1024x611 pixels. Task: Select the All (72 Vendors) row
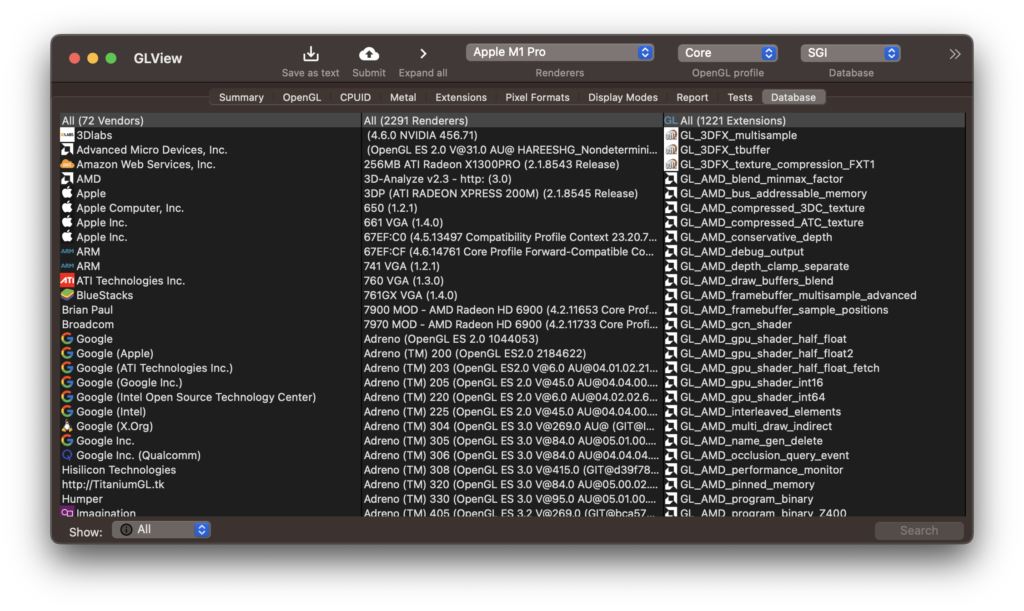coord(210,121)
